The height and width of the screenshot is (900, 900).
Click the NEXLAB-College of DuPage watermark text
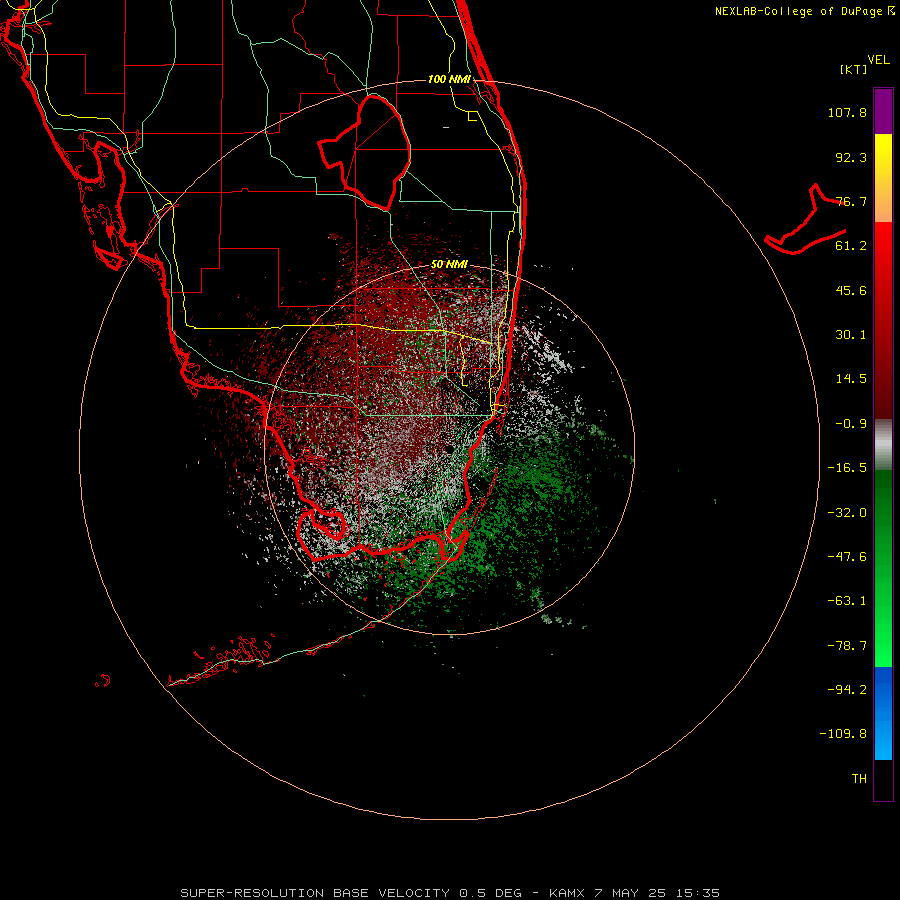(804, 11)
